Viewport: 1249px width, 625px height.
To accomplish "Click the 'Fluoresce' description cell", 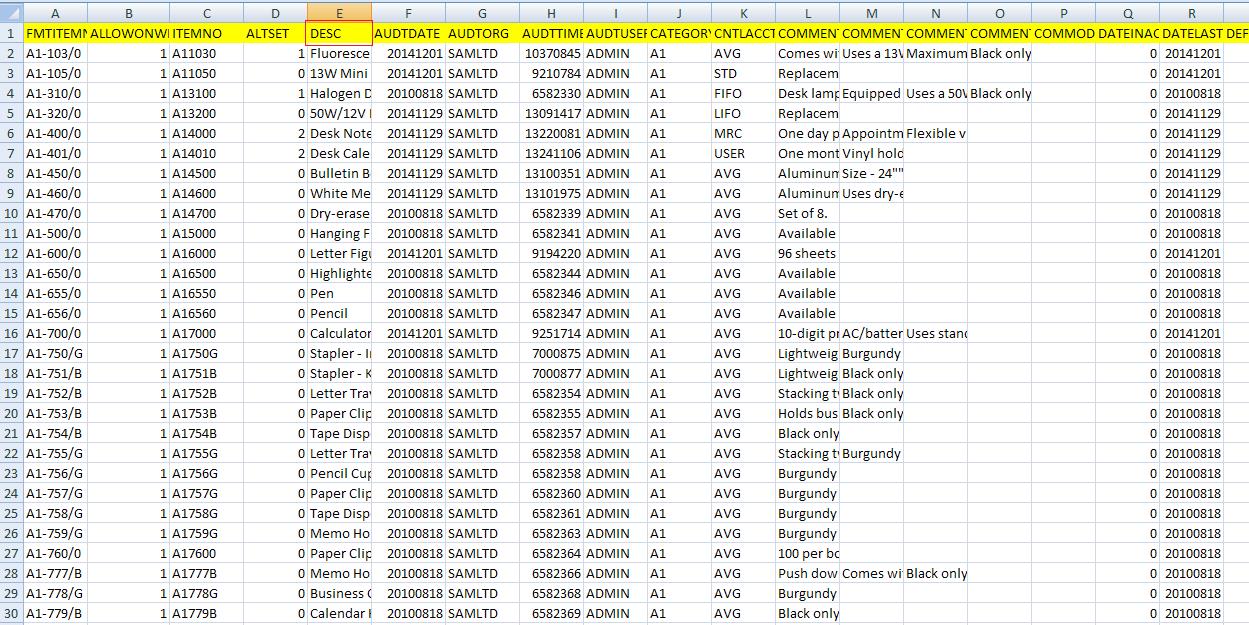I will click(339, 53).
